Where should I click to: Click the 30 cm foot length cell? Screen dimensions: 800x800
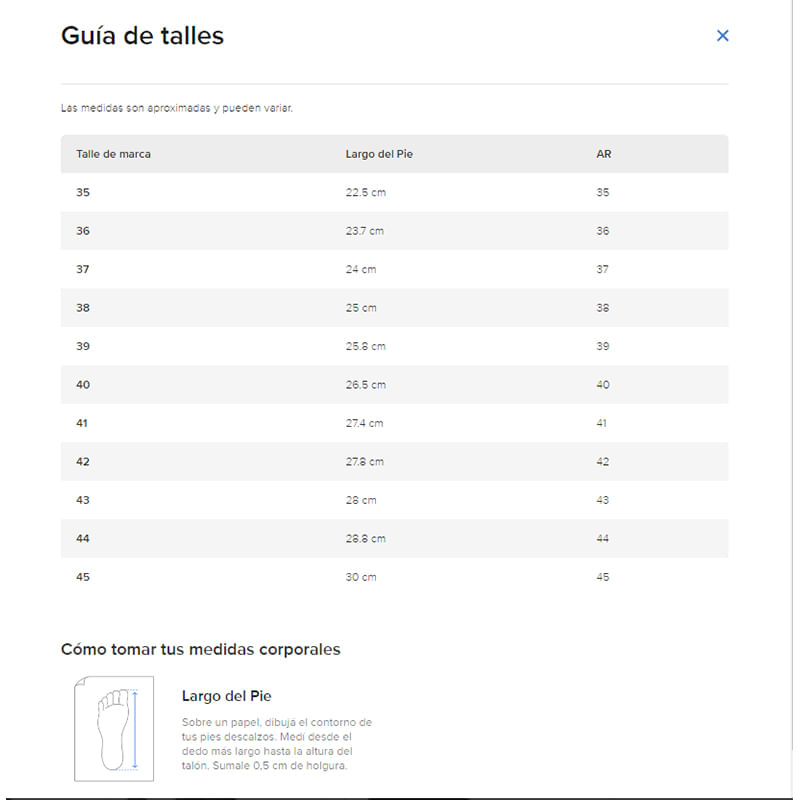click(x=361, y=577)
